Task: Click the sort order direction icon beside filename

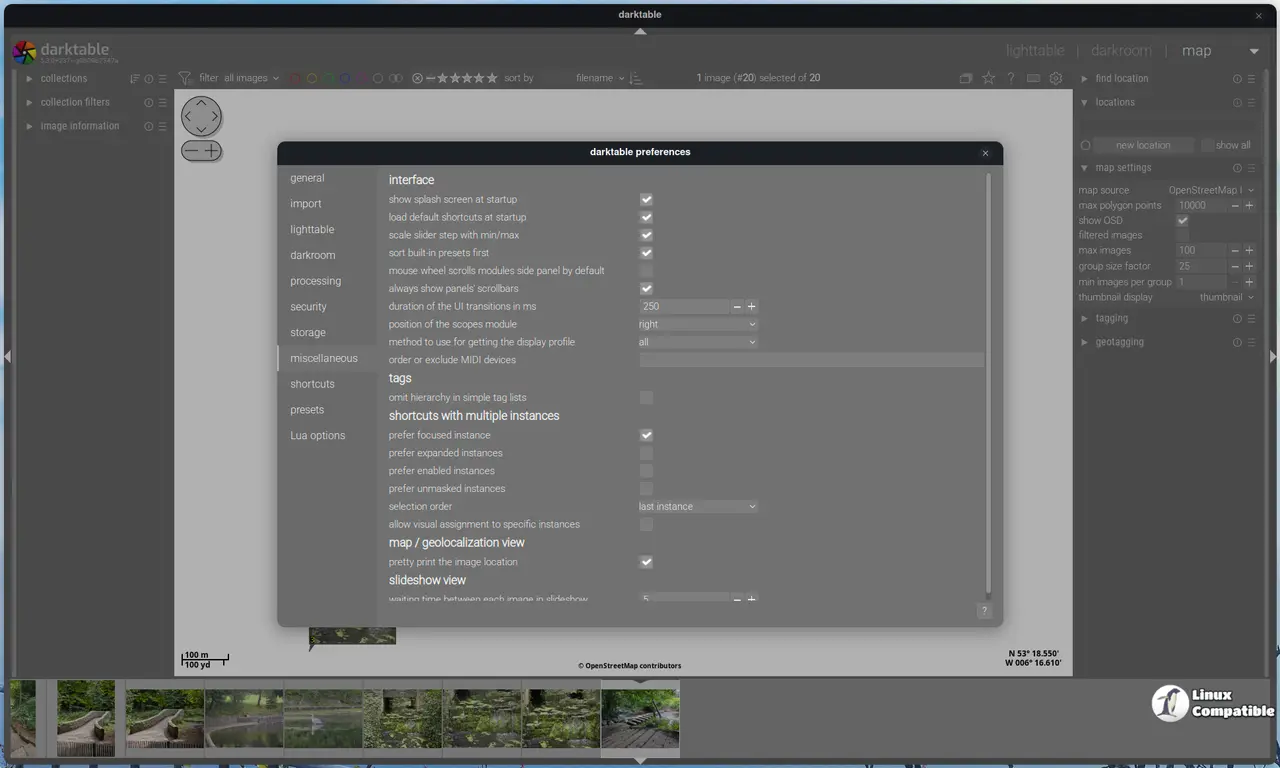Action: [636, 78]
